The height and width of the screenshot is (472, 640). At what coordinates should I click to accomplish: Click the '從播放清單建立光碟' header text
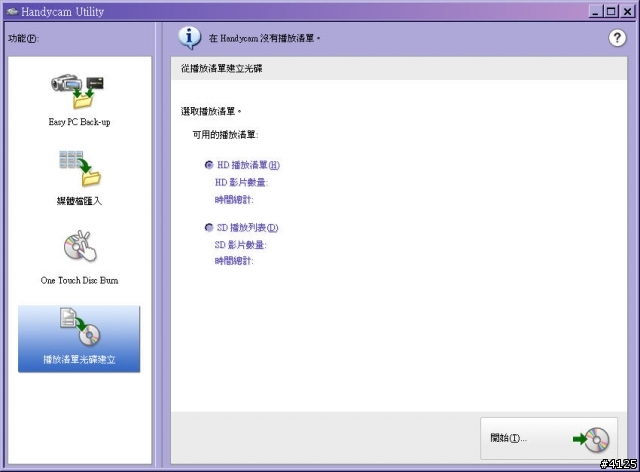point(222,68)
